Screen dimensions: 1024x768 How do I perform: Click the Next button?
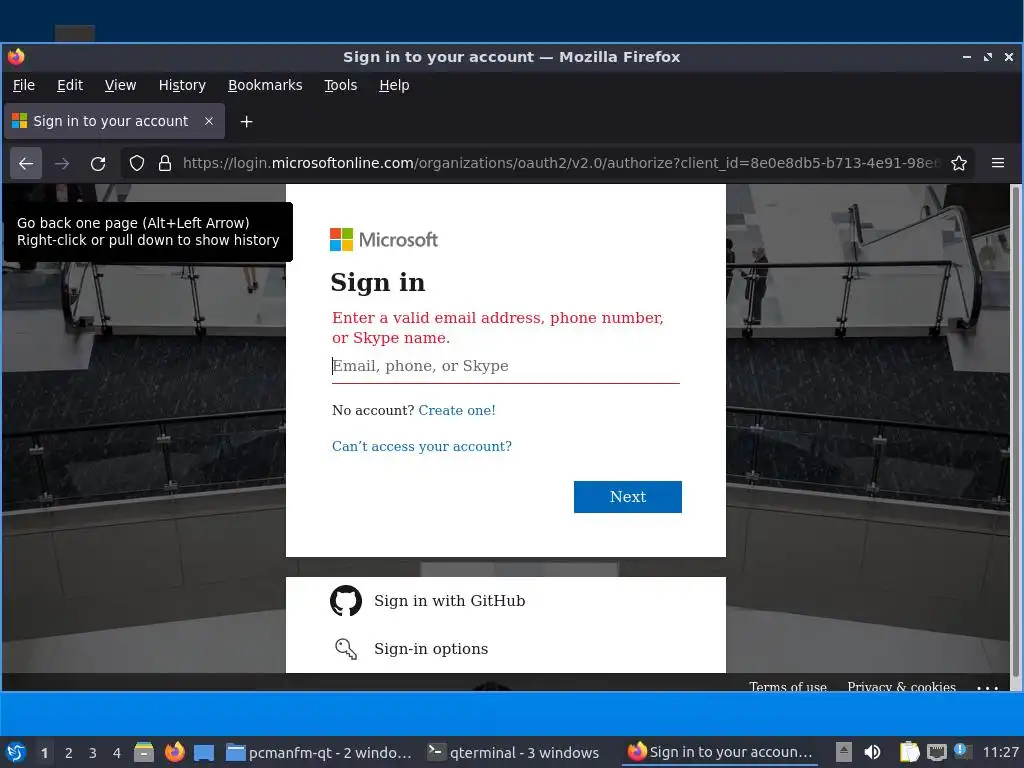click(x=628, y=497)
